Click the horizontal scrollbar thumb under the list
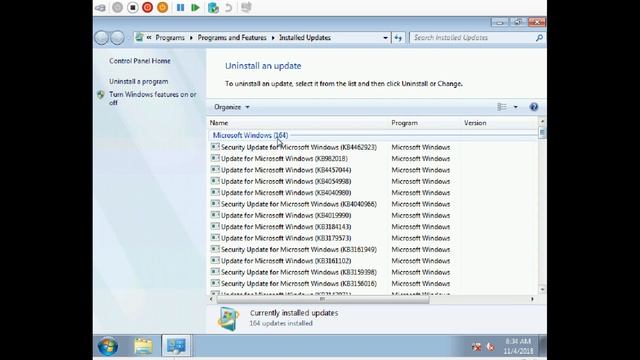640x360 pixels. pyautogui.click(x=322, y=299)
